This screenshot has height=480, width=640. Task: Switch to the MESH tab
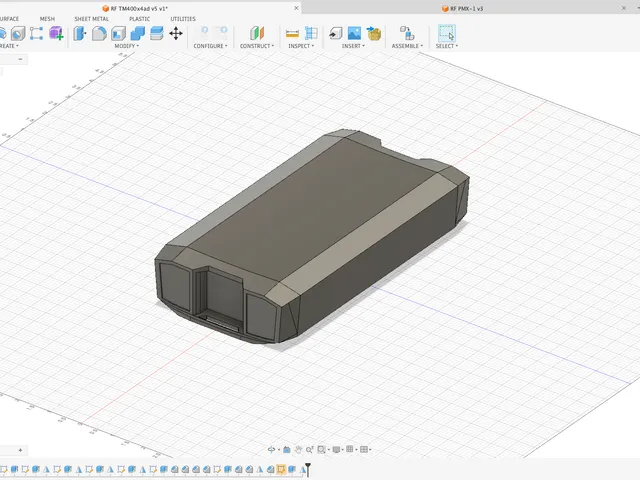pyautogui.click(x=47, y=19)
